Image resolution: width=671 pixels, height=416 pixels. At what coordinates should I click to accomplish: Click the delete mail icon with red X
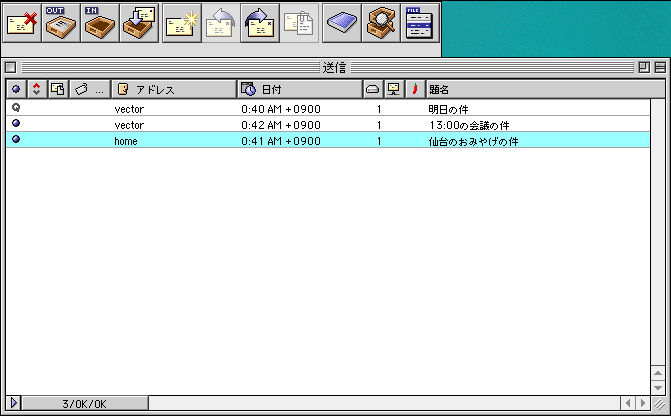21,21
